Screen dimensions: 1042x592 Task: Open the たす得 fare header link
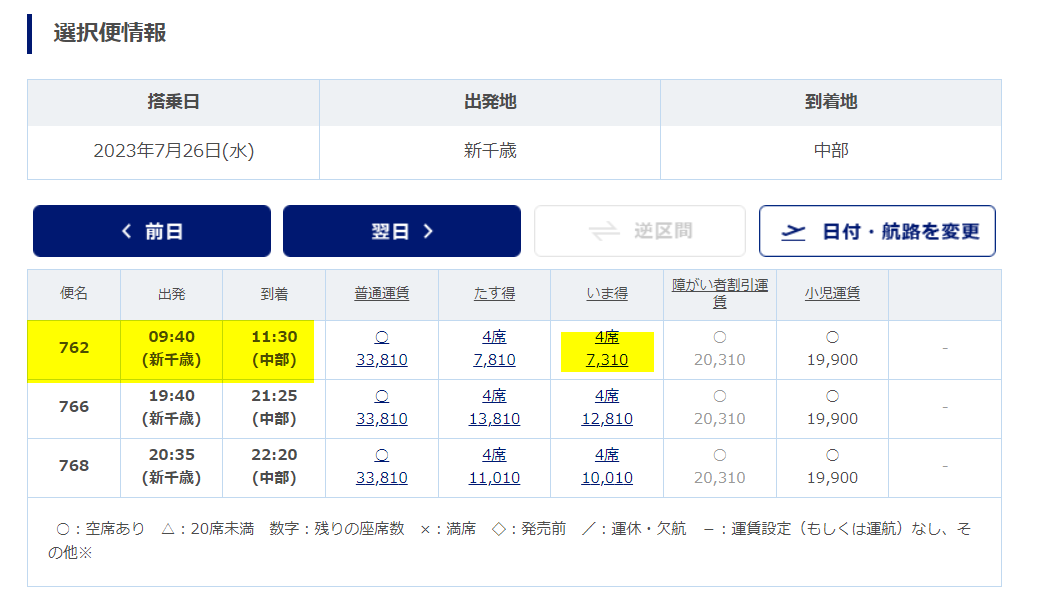click(494, 294)
